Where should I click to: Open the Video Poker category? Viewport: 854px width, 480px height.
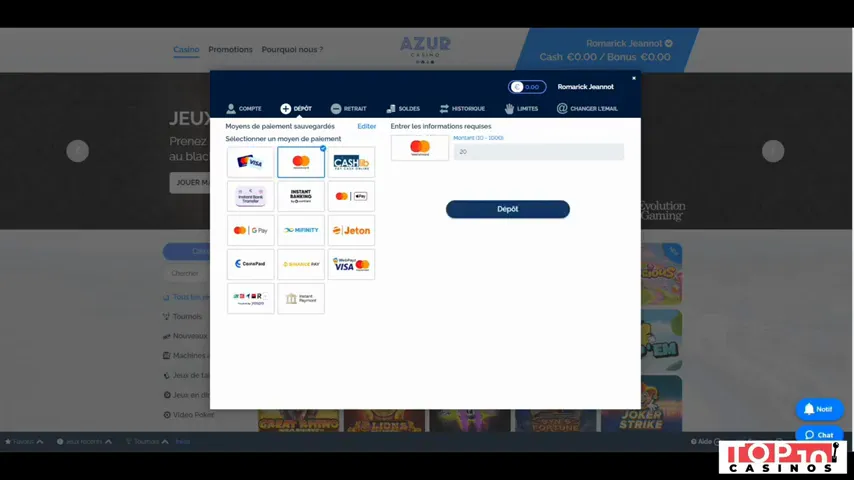click(189, 415)
